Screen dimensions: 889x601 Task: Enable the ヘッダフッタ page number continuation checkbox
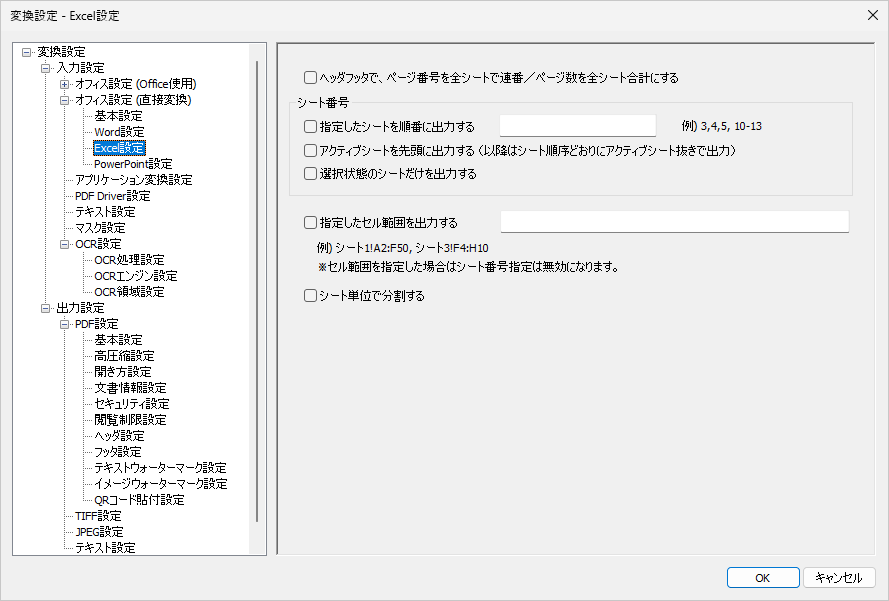click(311, 77)
